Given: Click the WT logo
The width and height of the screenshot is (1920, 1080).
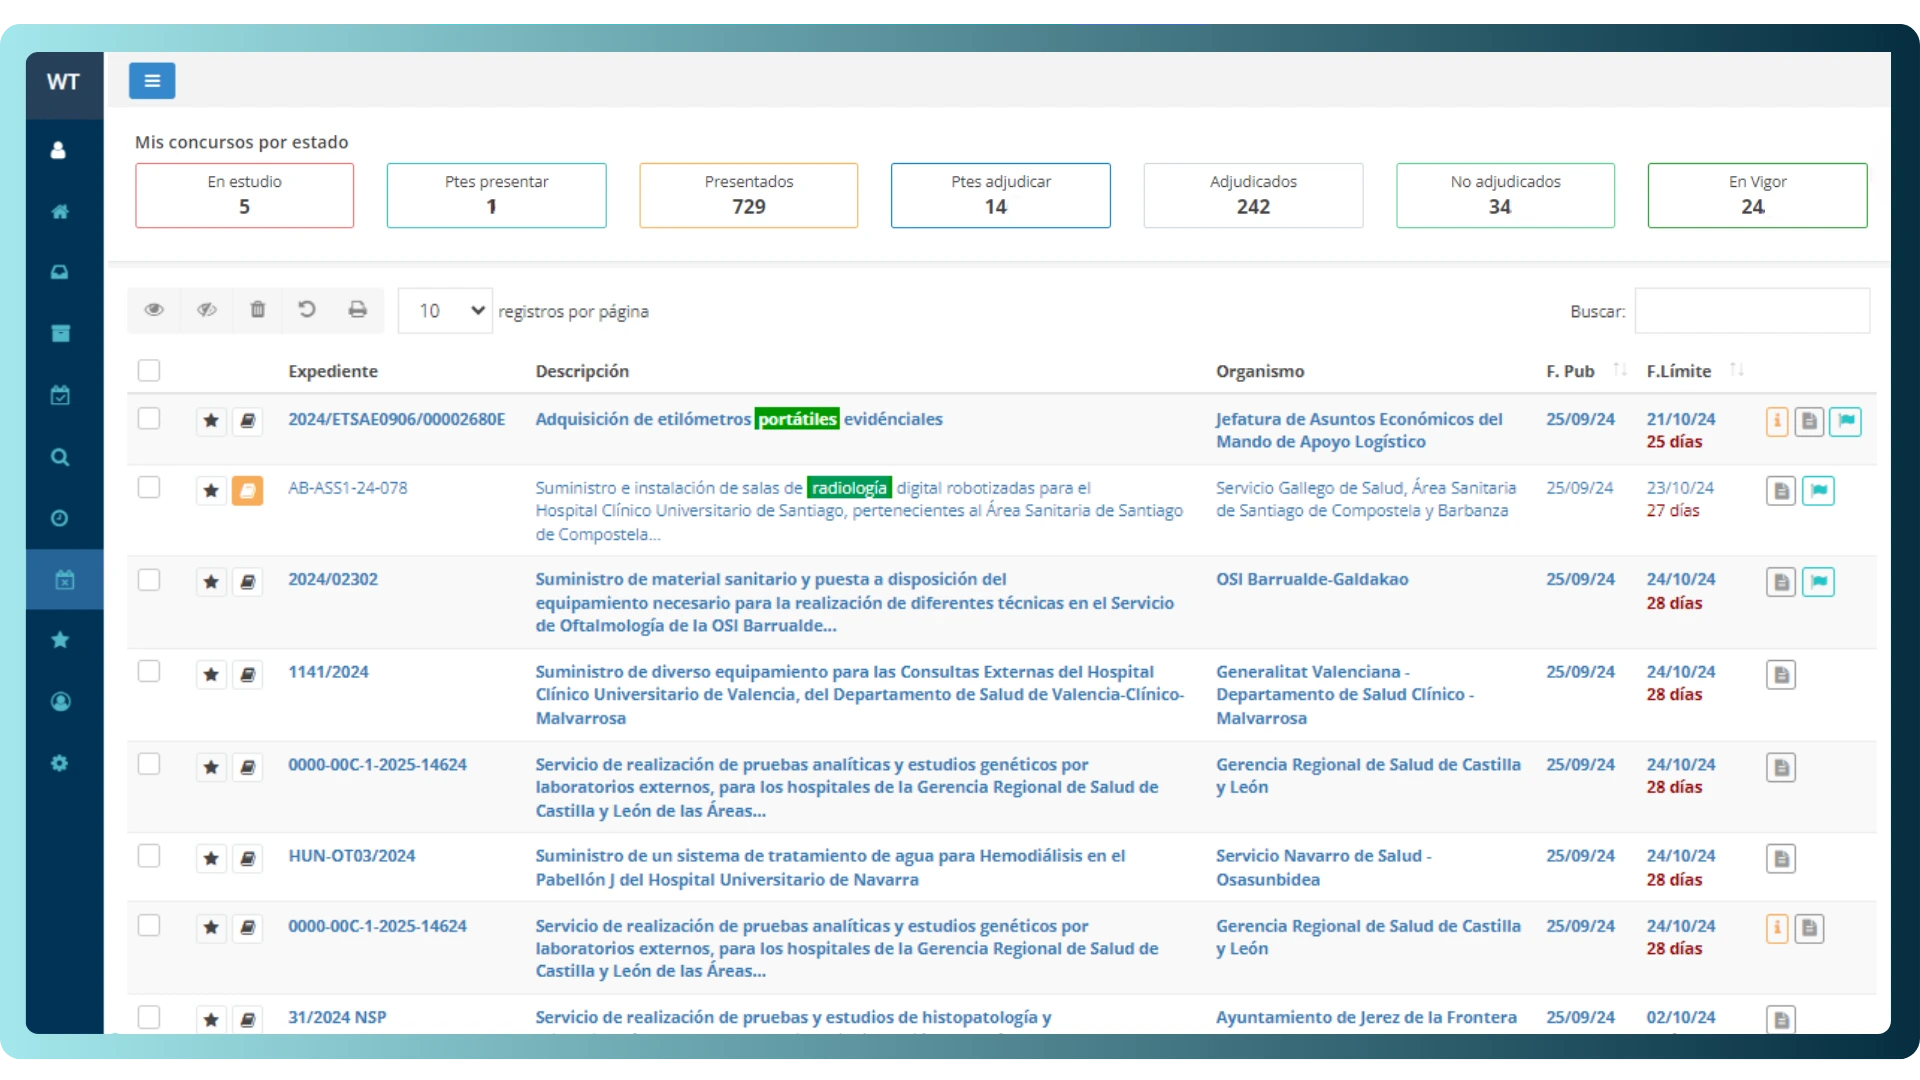Looking at the screenshot, I should click(64, 82).
